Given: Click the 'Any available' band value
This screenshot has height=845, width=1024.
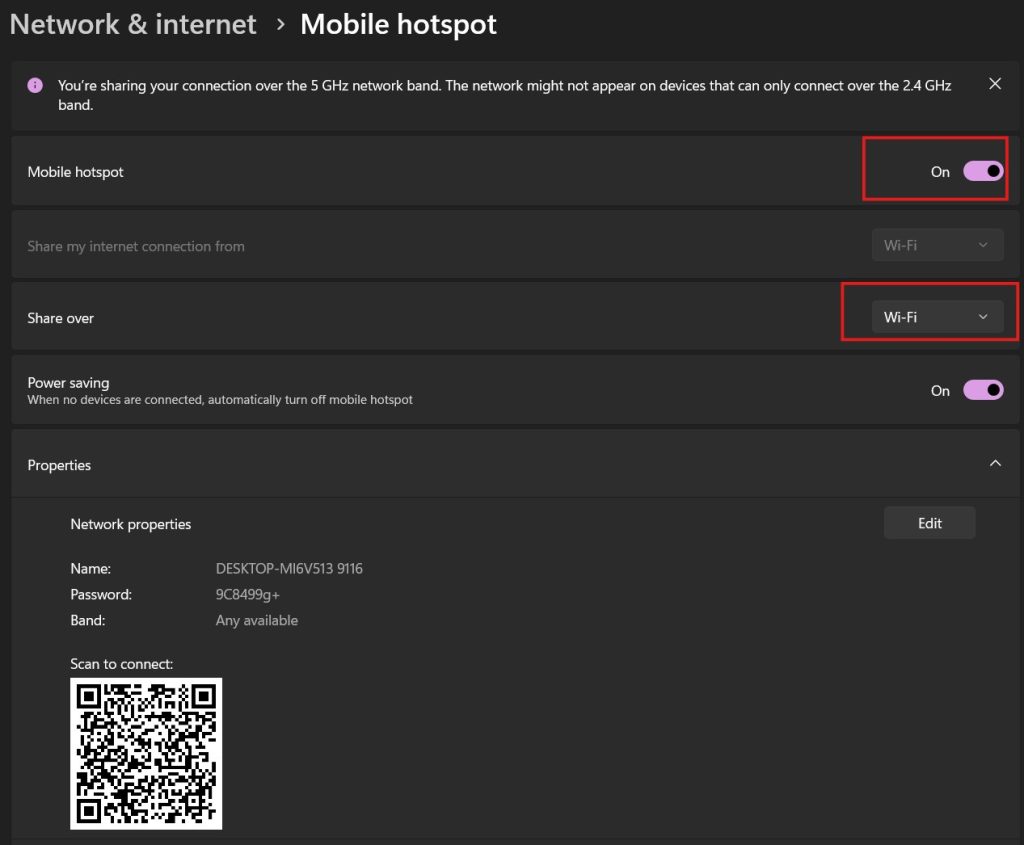Looking at the screenshot, I should [257, 620].
